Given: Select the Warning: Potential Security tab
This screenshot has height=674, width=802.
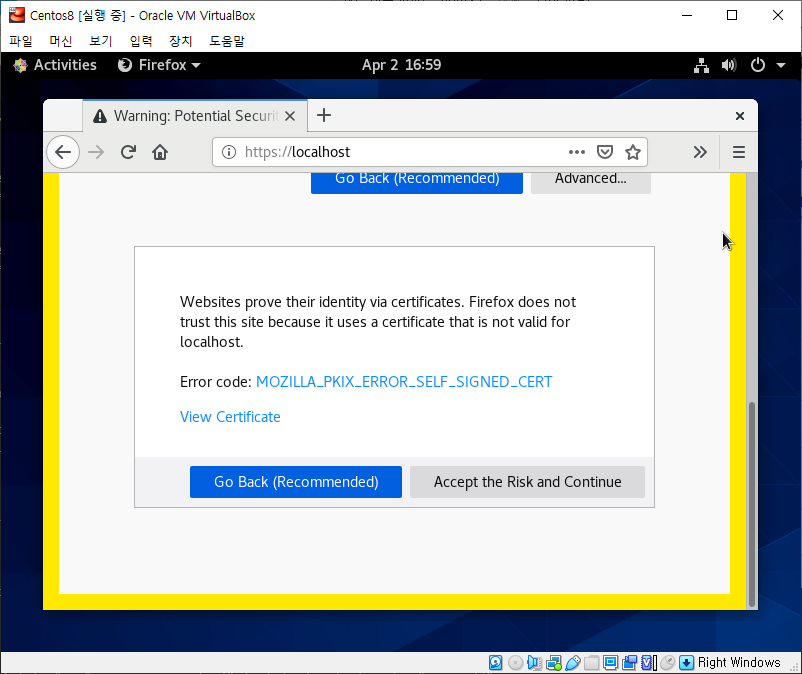Looking at the screenshot, I should (x=194, y=116).
